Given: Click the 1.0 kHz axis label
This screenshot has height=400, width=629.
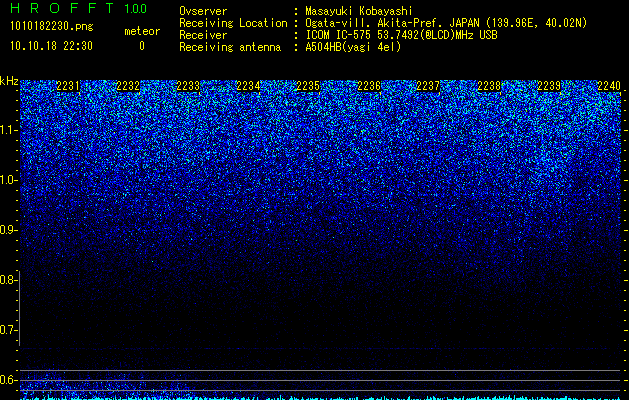Looking at the screenshot, I should click(8, 180).
